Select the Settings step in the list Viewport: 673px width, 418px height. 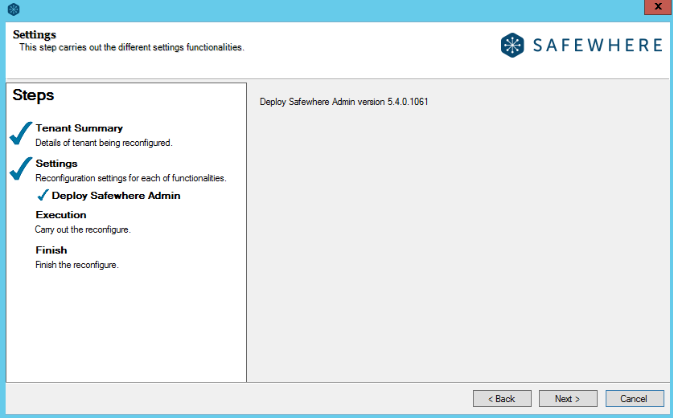coord(56,163)
